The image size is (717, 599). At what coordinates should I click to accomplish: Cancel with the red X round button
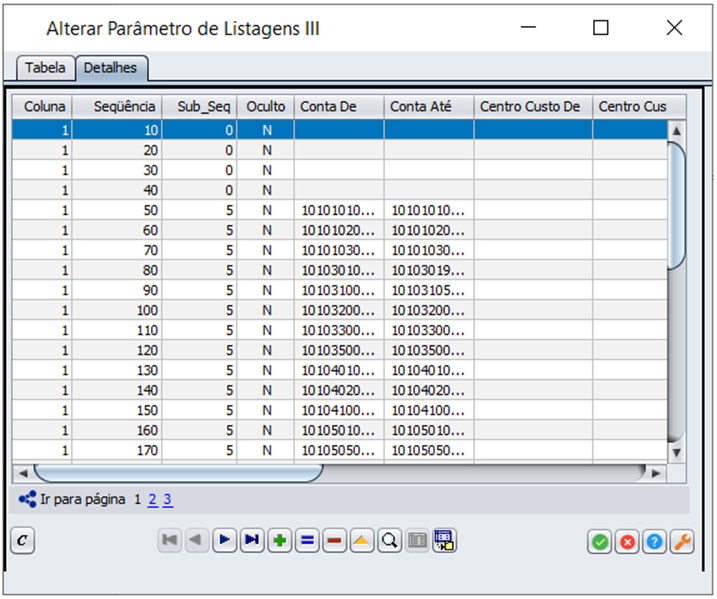pos(627,541)
